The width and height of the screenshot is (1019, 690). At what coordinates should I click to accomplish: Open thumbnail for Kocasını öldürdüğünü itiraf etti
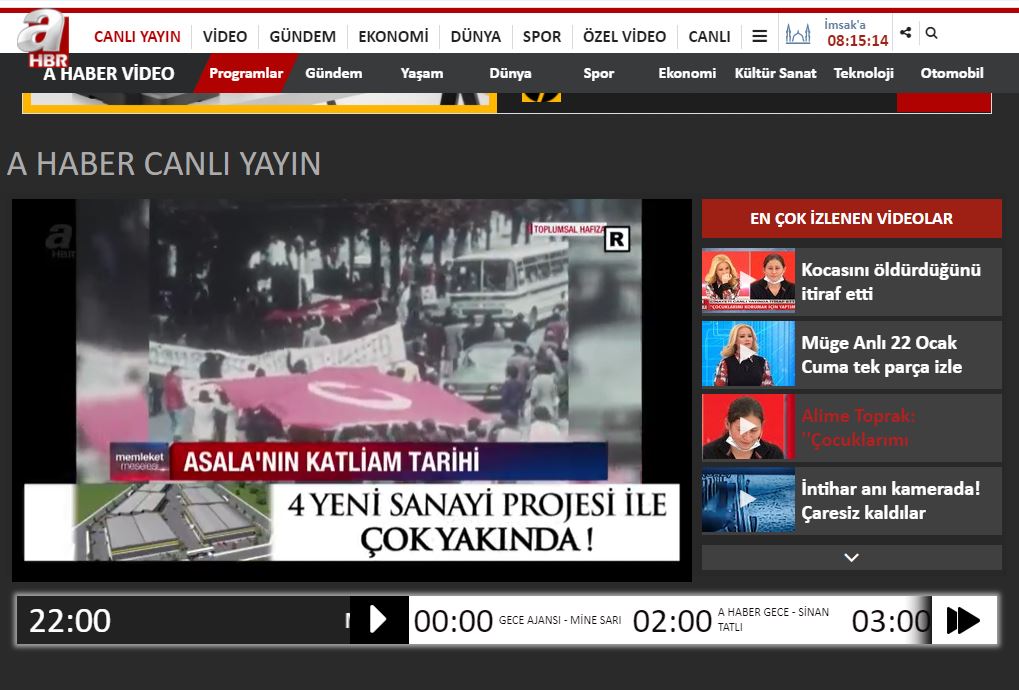point(748,281)
